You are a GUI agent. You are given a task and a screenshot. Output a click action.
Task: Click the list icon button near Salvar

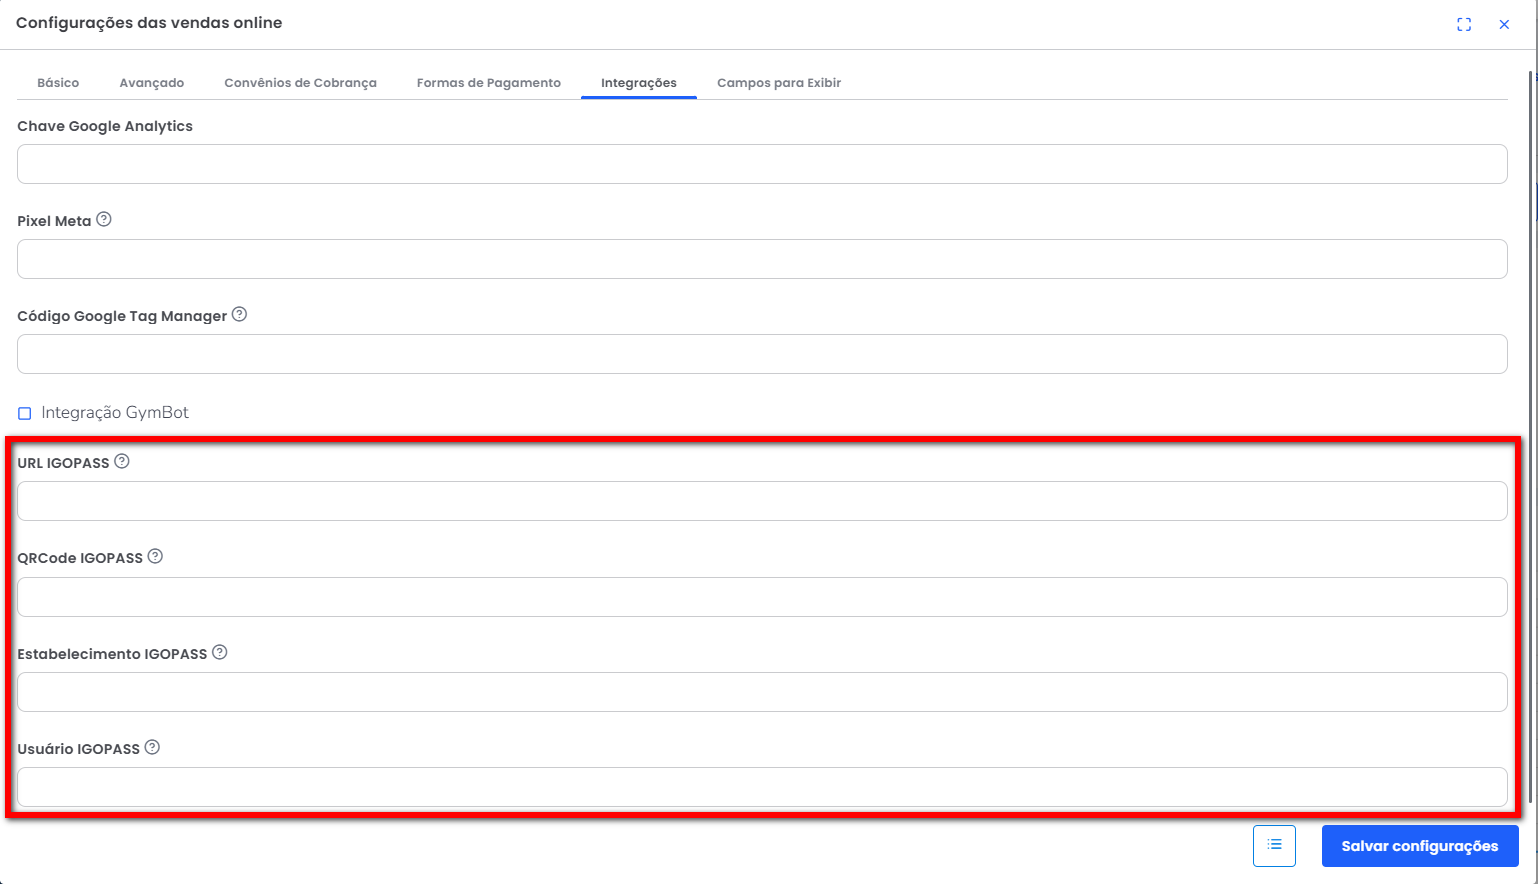coord(1274,846)
